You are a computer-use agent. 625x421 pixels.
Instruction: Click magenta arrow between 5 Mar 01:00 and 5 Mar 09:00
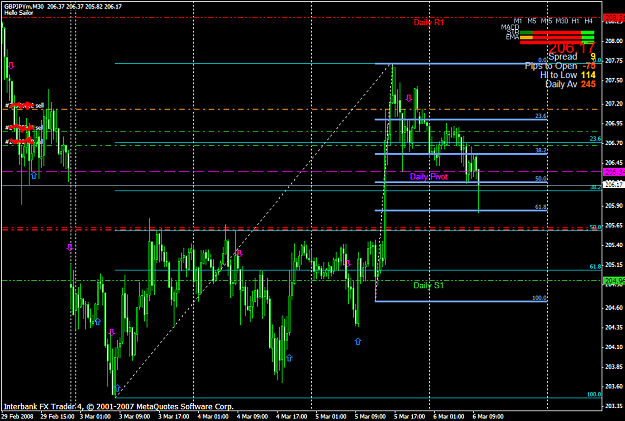tap(348, 263)
